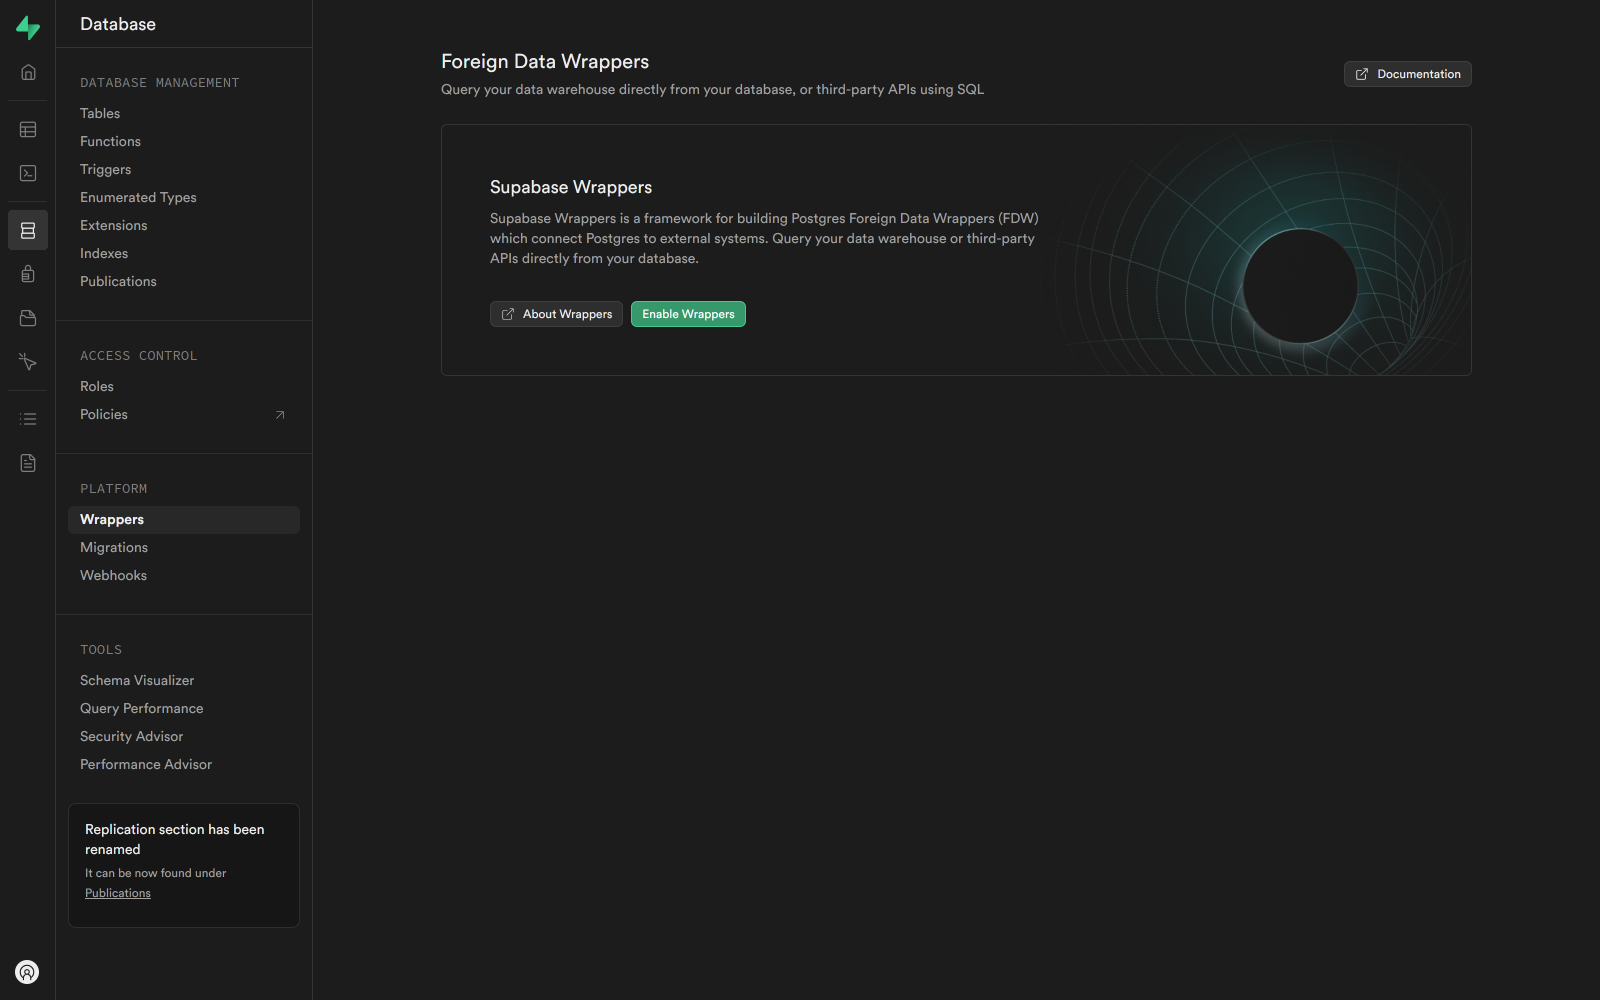Click the Replication section renamed notice title
The image size is (1600, 1000).
point(175,839)
